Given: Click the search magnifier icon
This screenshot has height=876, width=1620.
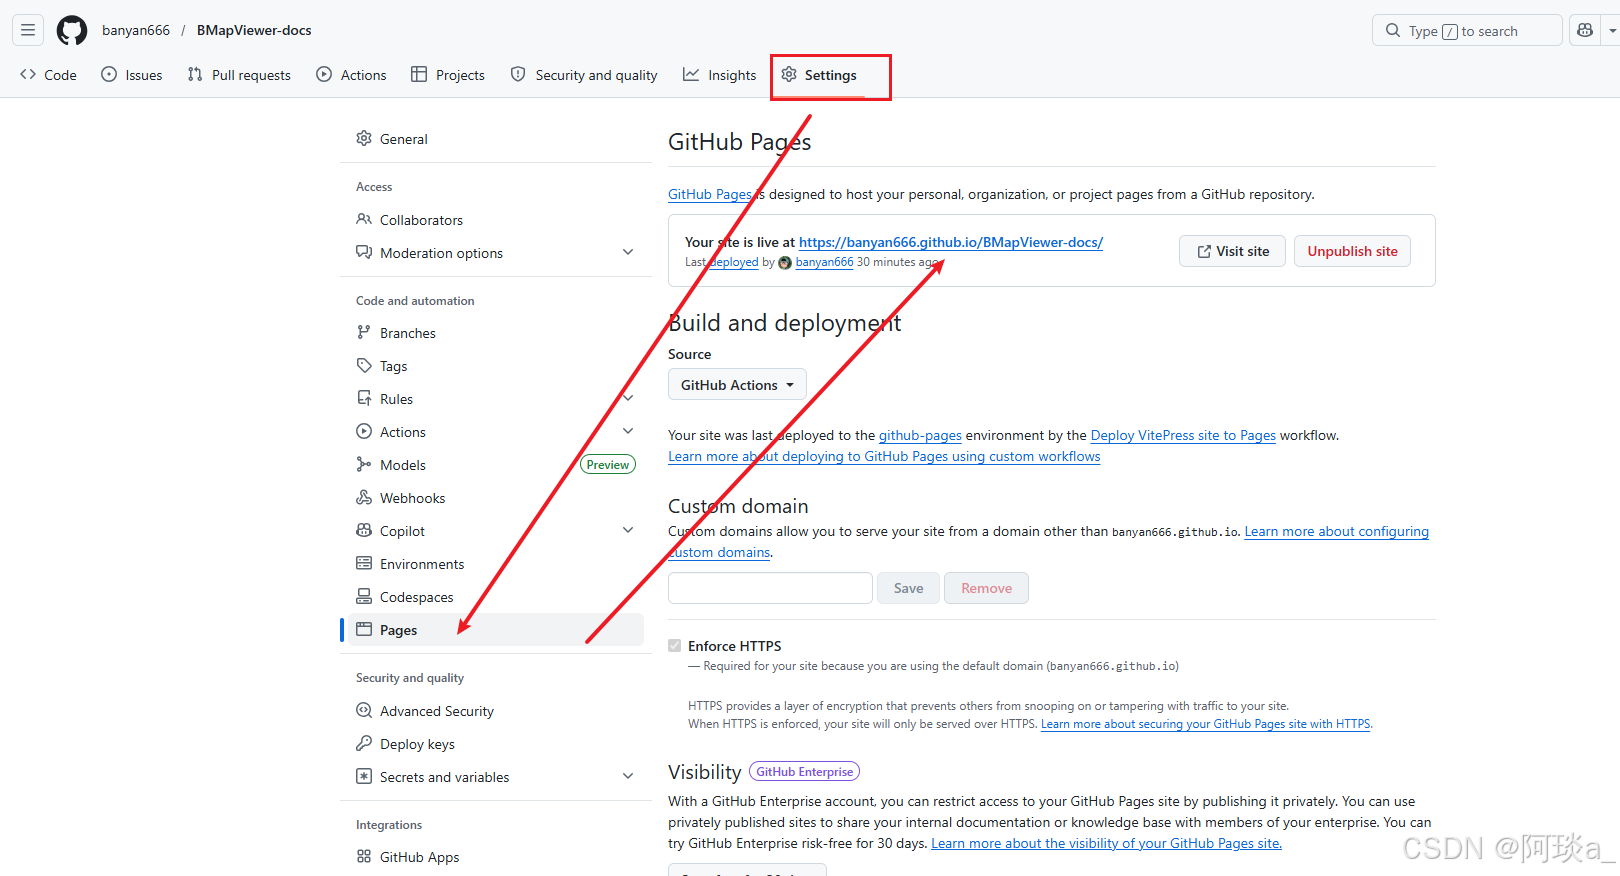Looking at the screenshot, I should coord(1393,31).
